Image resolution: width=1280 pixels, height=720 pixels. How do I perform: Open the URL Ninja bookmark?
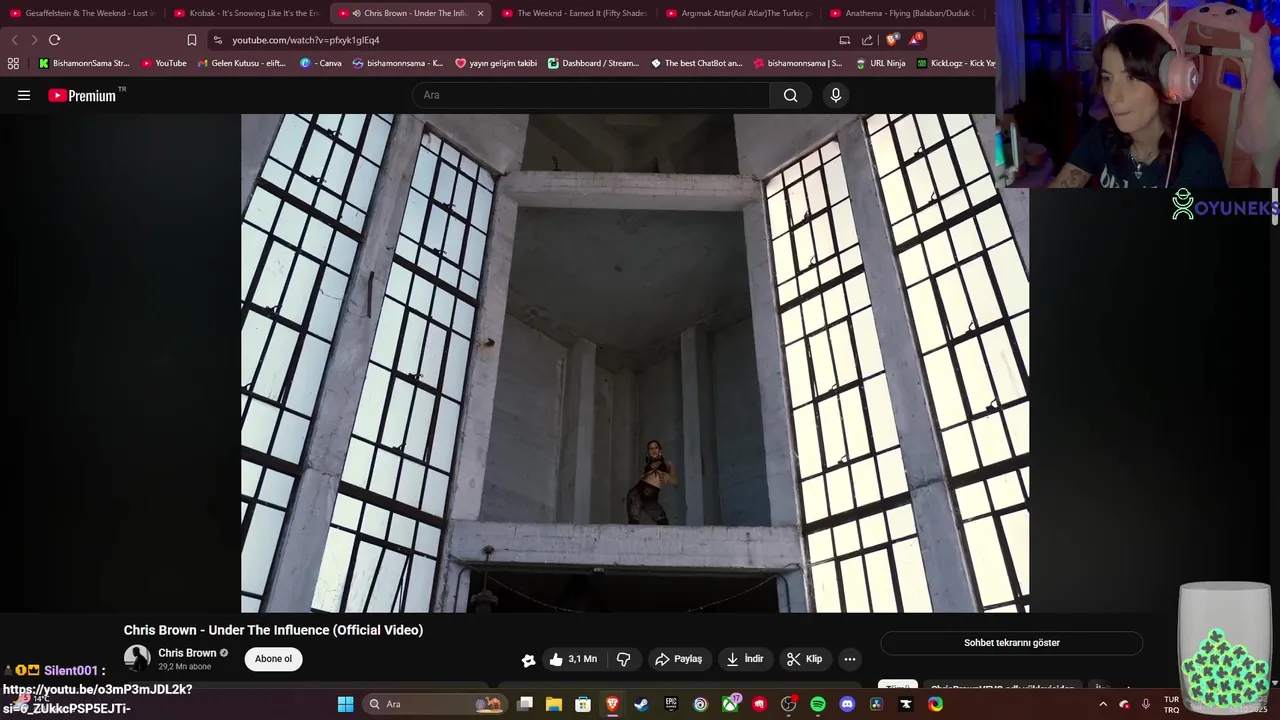(x=879, y=63)
